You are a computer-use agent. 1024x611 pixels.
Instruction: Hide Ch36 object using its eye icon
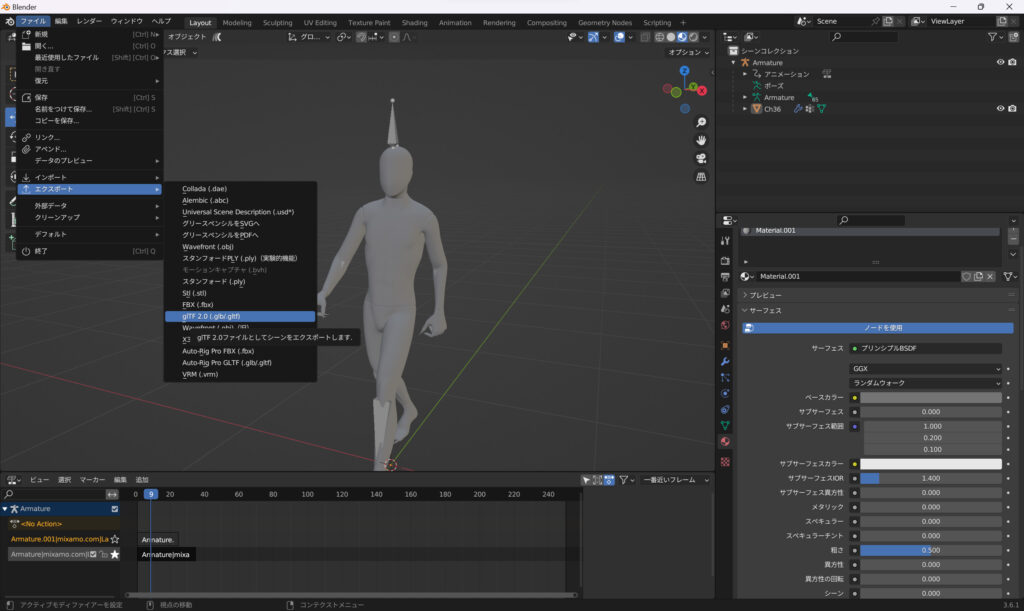click(999, 109)
